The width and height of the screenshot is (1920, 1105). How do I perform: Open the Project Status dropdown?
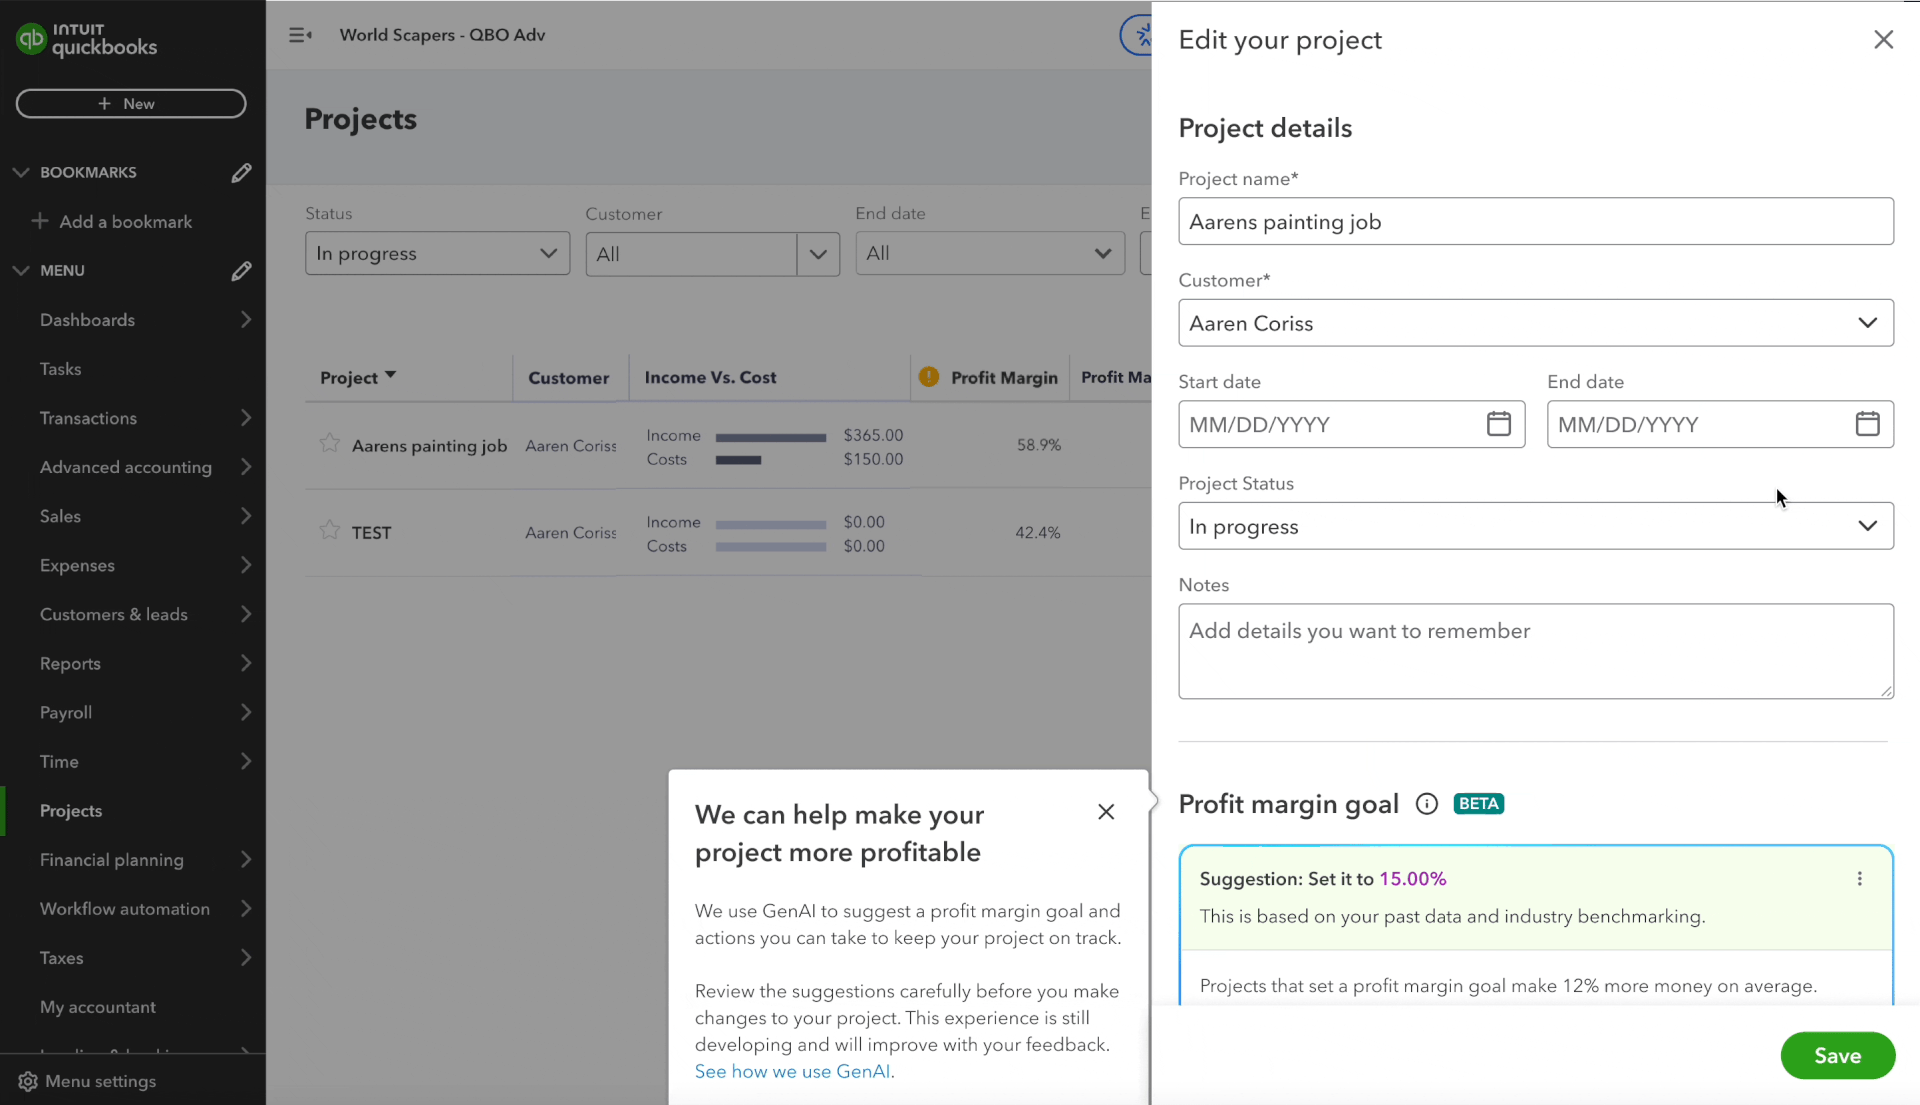1535,526
